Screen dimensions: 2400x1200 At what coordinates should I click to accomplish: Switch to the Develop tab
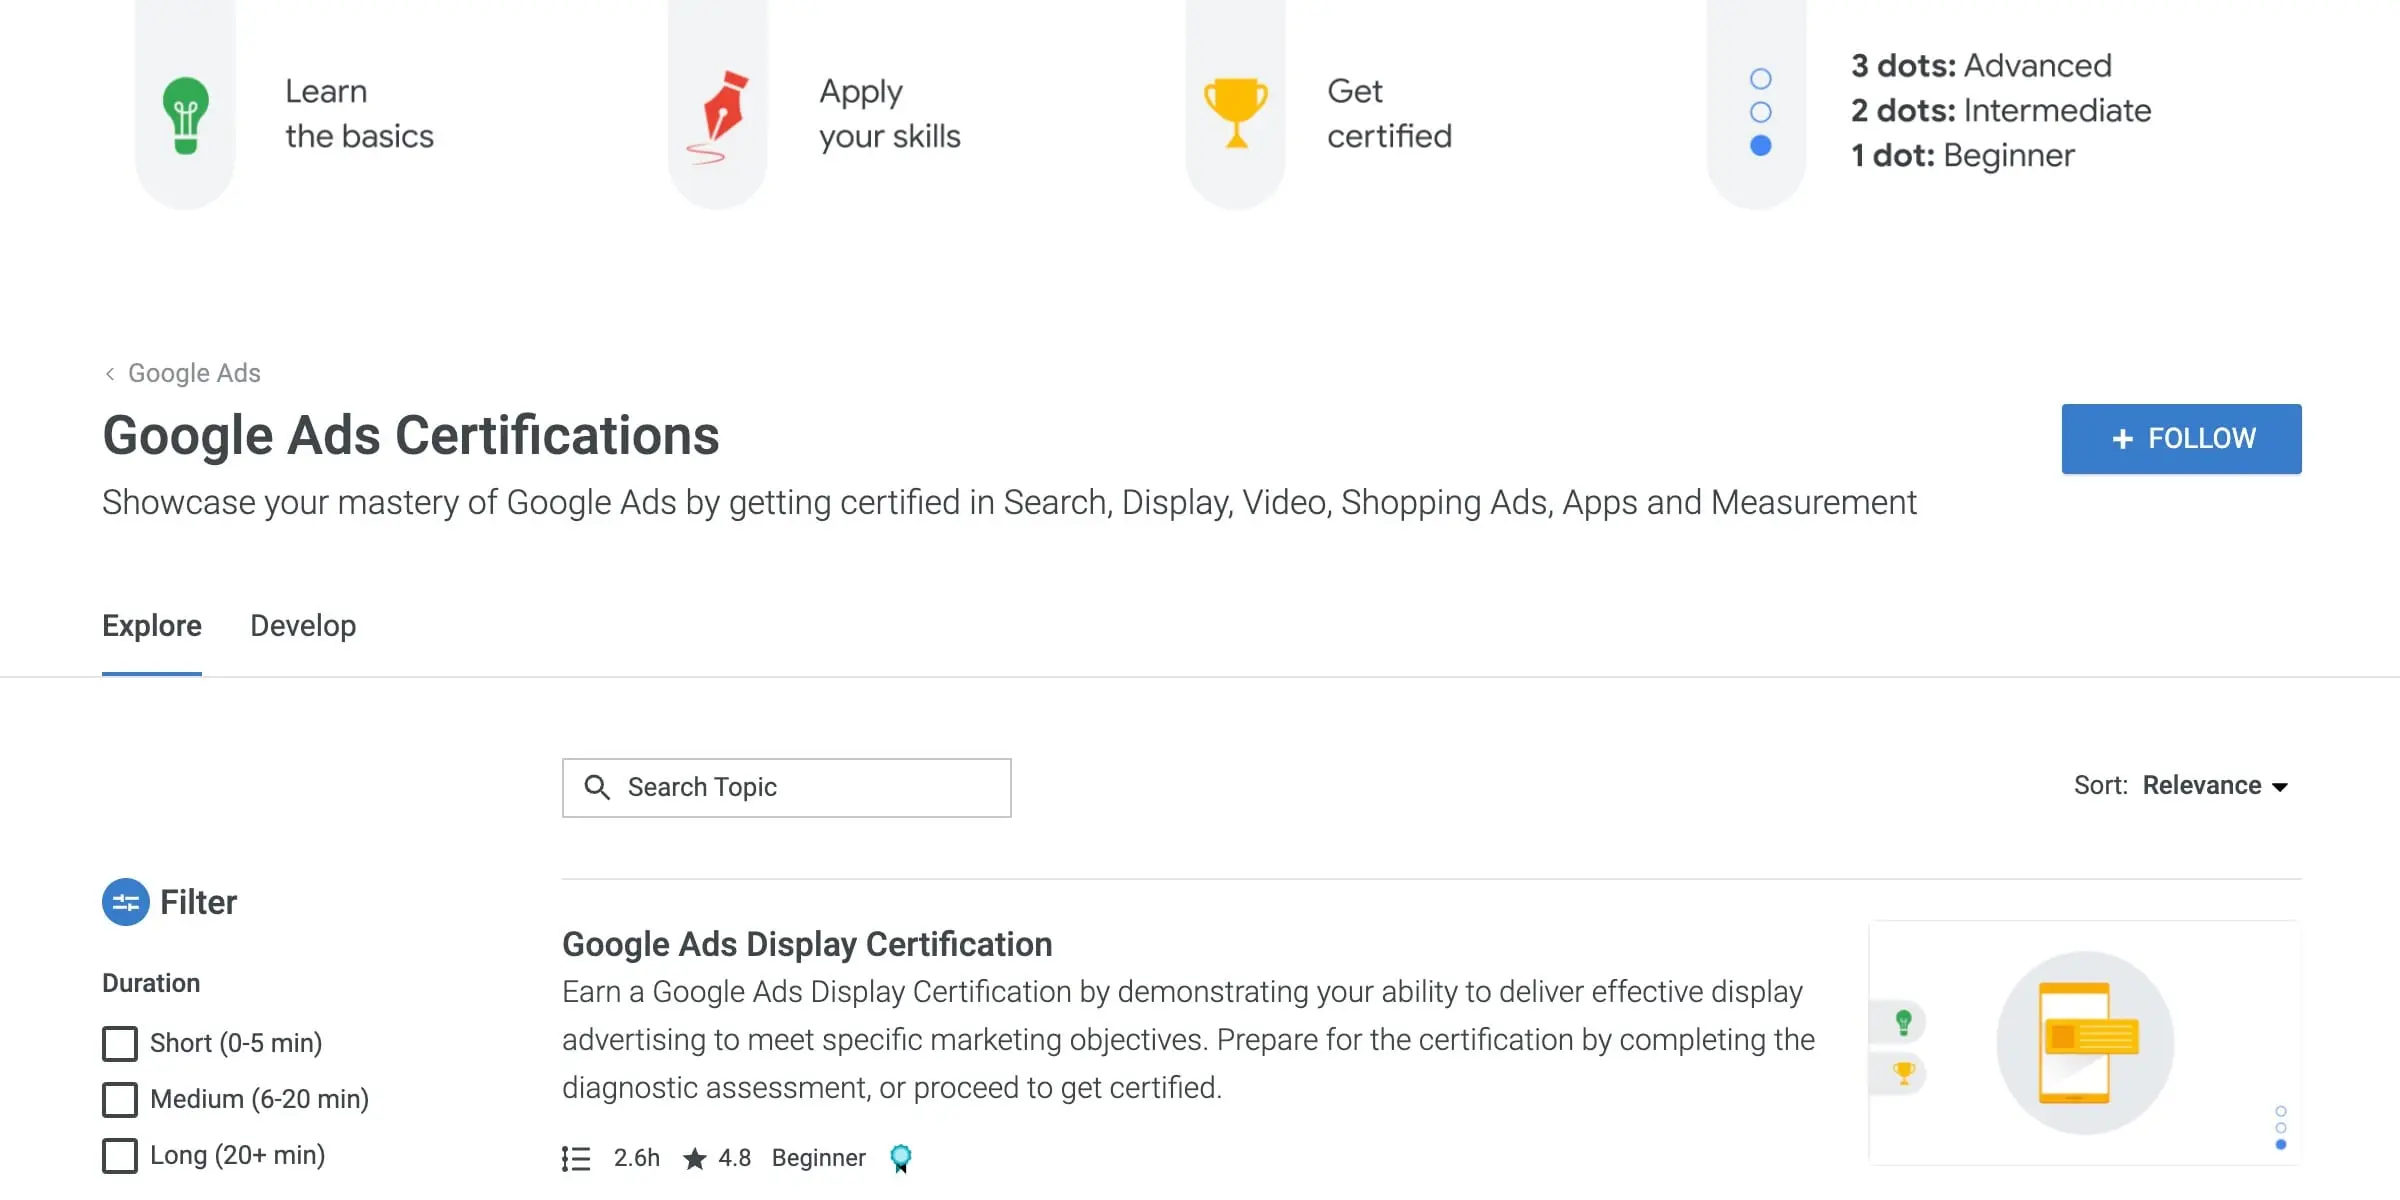pyautogui.click(x=303, y=626)
